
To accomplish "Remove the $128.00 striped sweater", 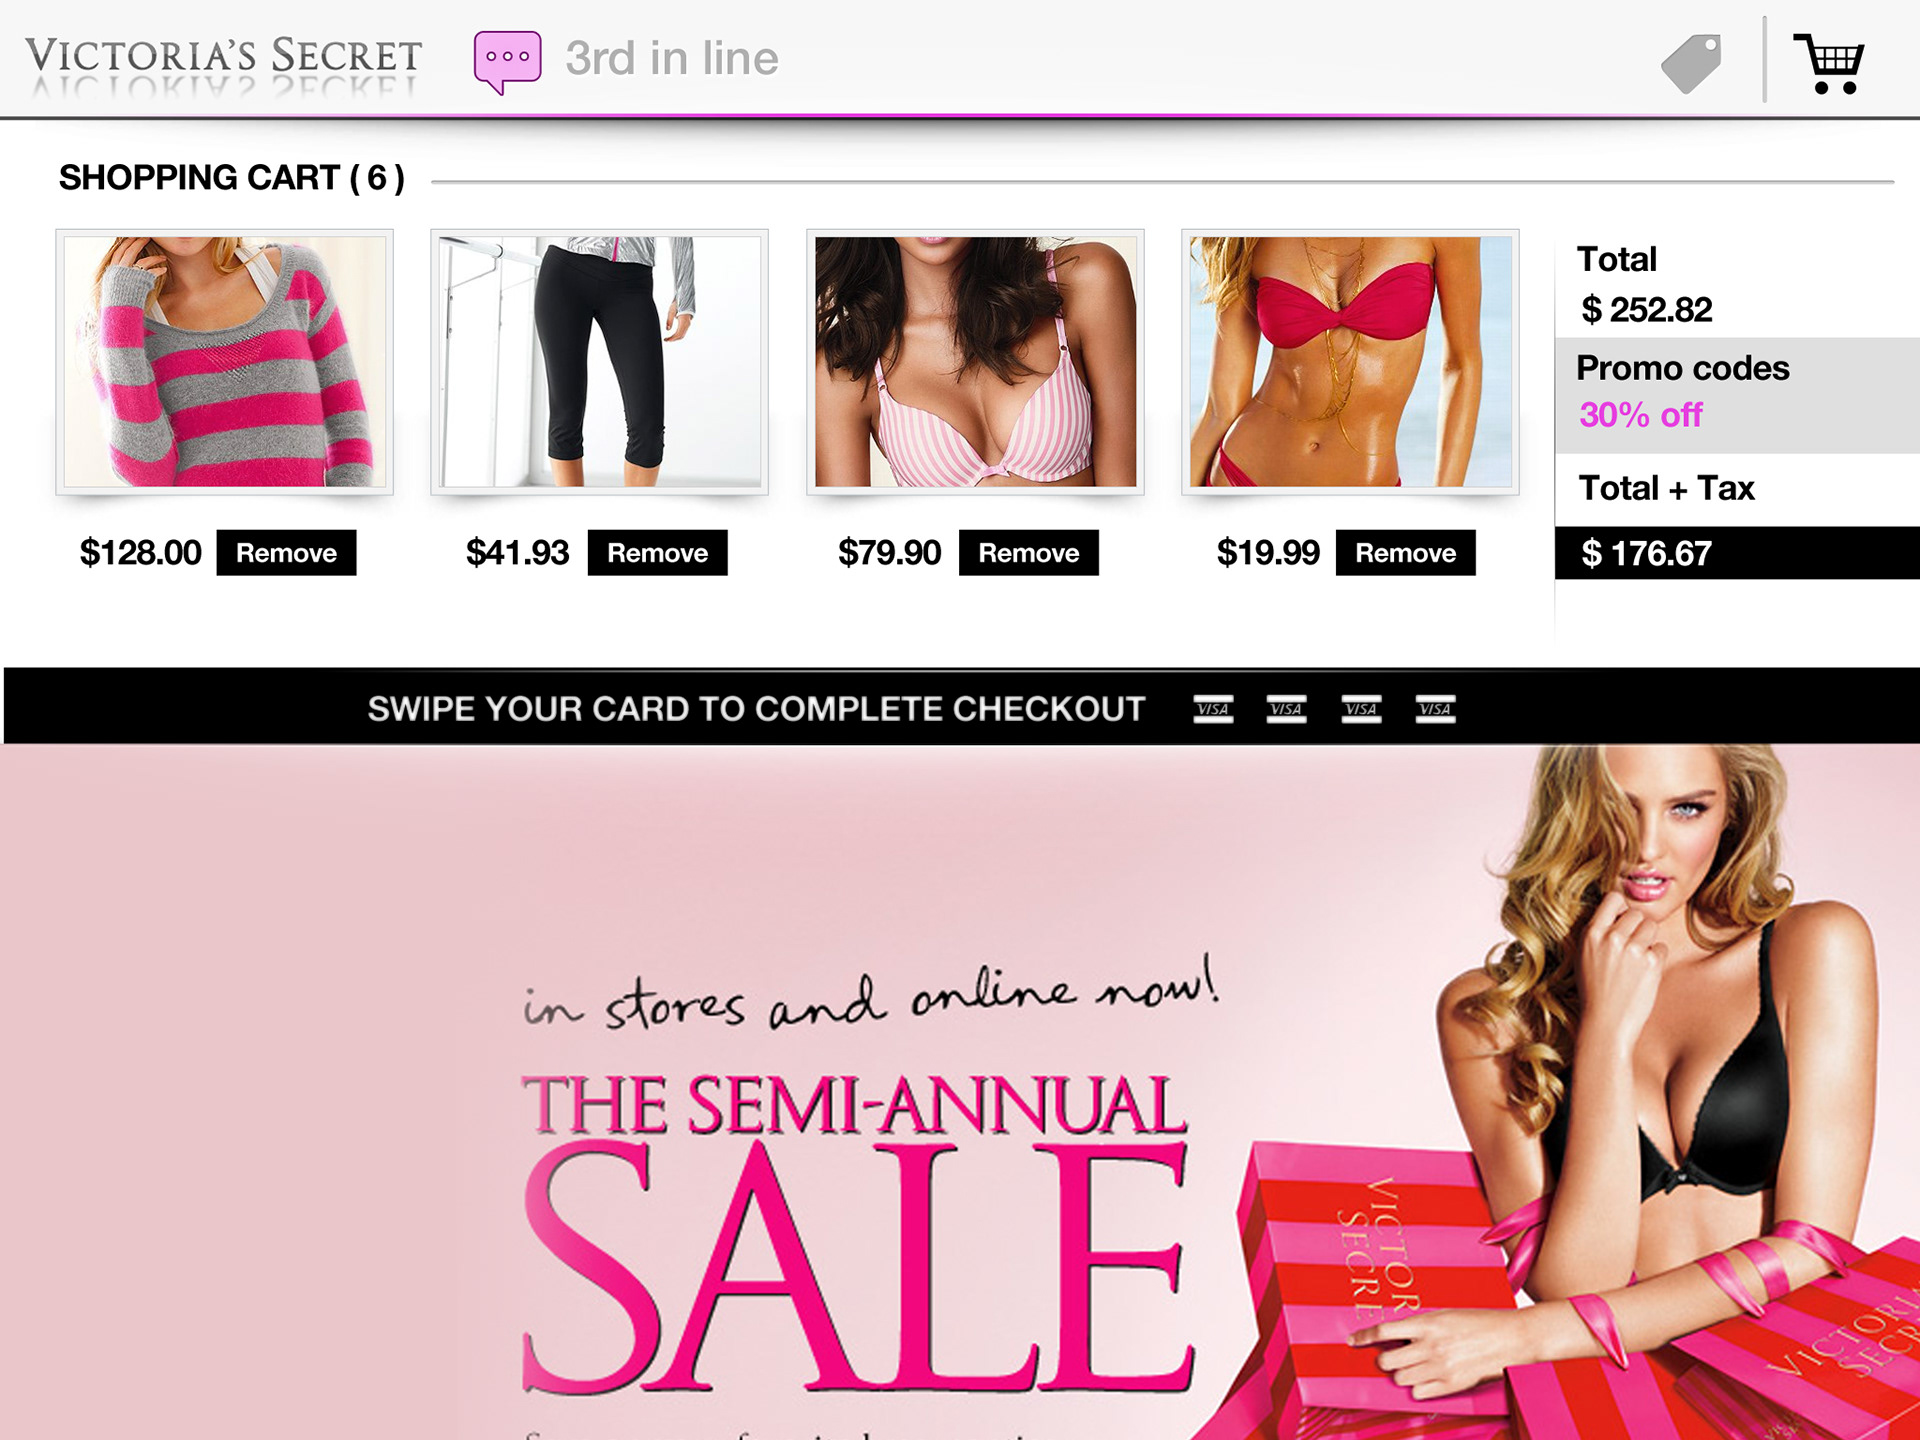I will point(286,553).
